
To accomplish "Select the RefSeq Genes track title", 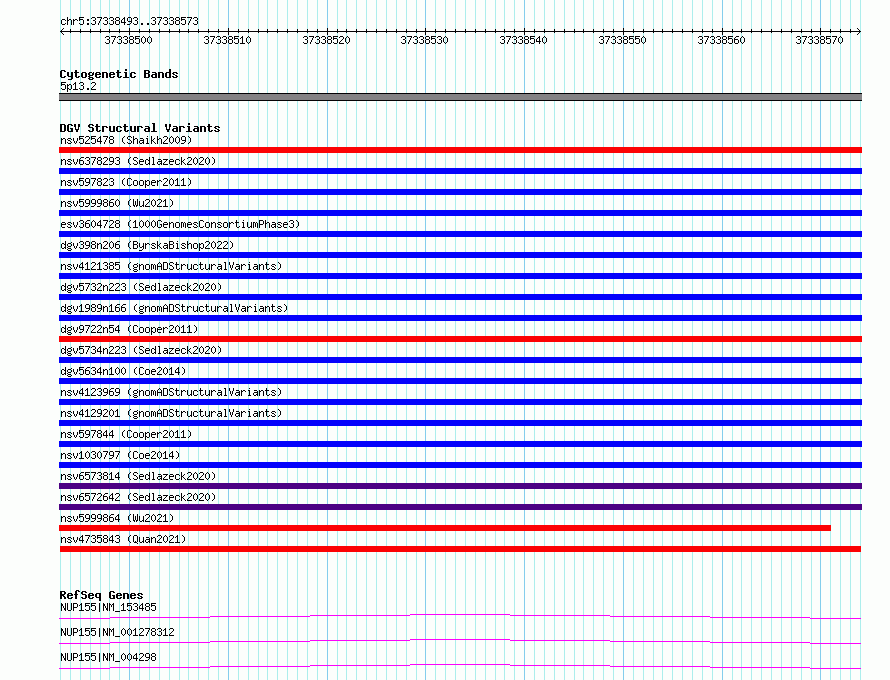I will [102, 595].
